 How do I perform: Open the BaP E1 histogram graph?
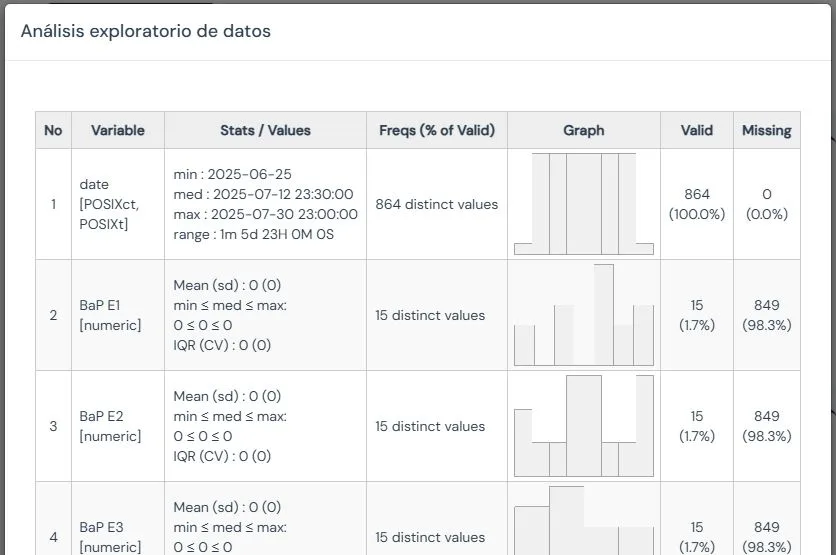(584, 315)
